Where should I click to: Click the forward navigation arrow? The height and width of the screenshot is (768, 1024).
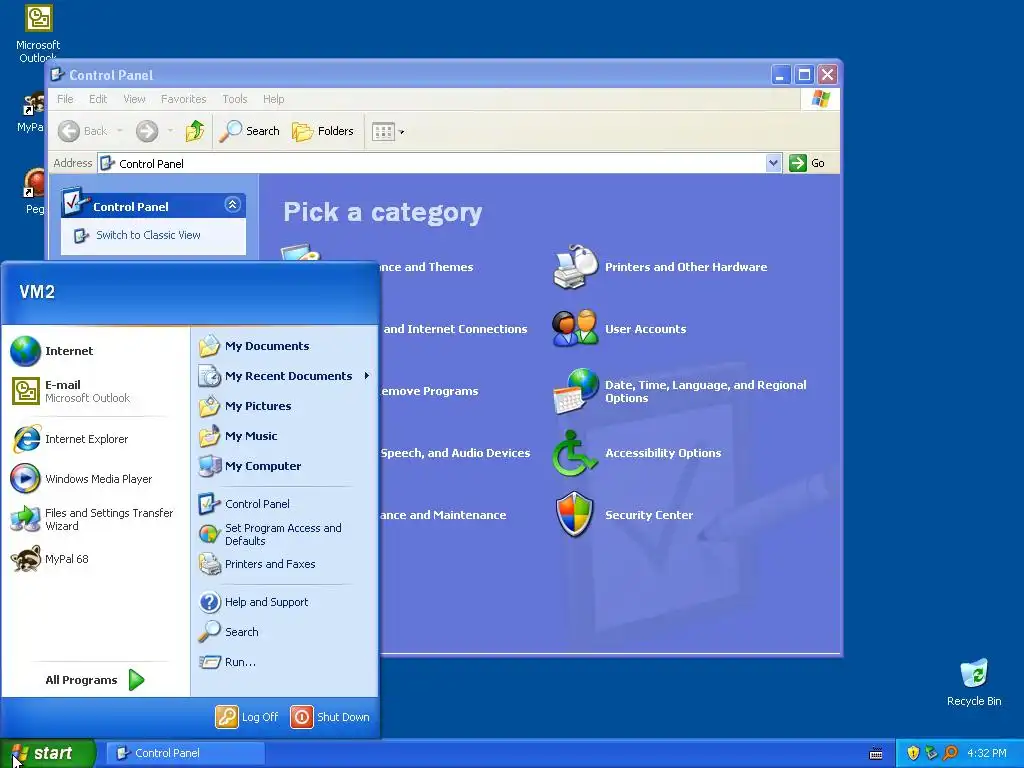click(147, 131)
